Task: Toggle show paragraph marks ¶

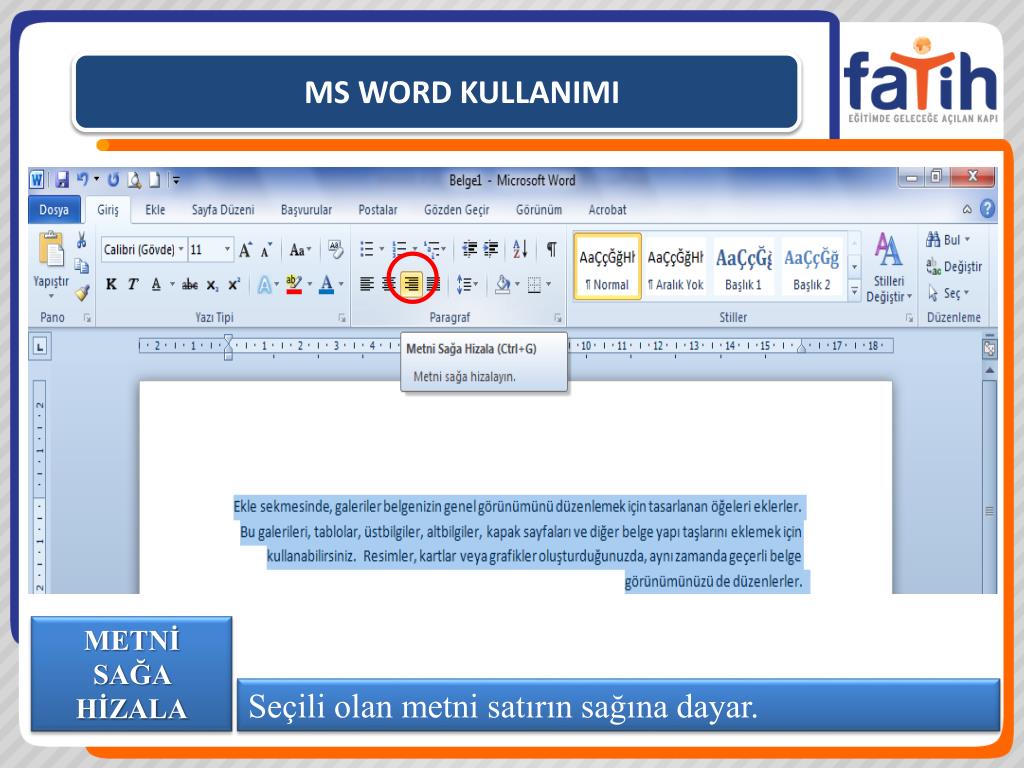Action: (552, 249)
